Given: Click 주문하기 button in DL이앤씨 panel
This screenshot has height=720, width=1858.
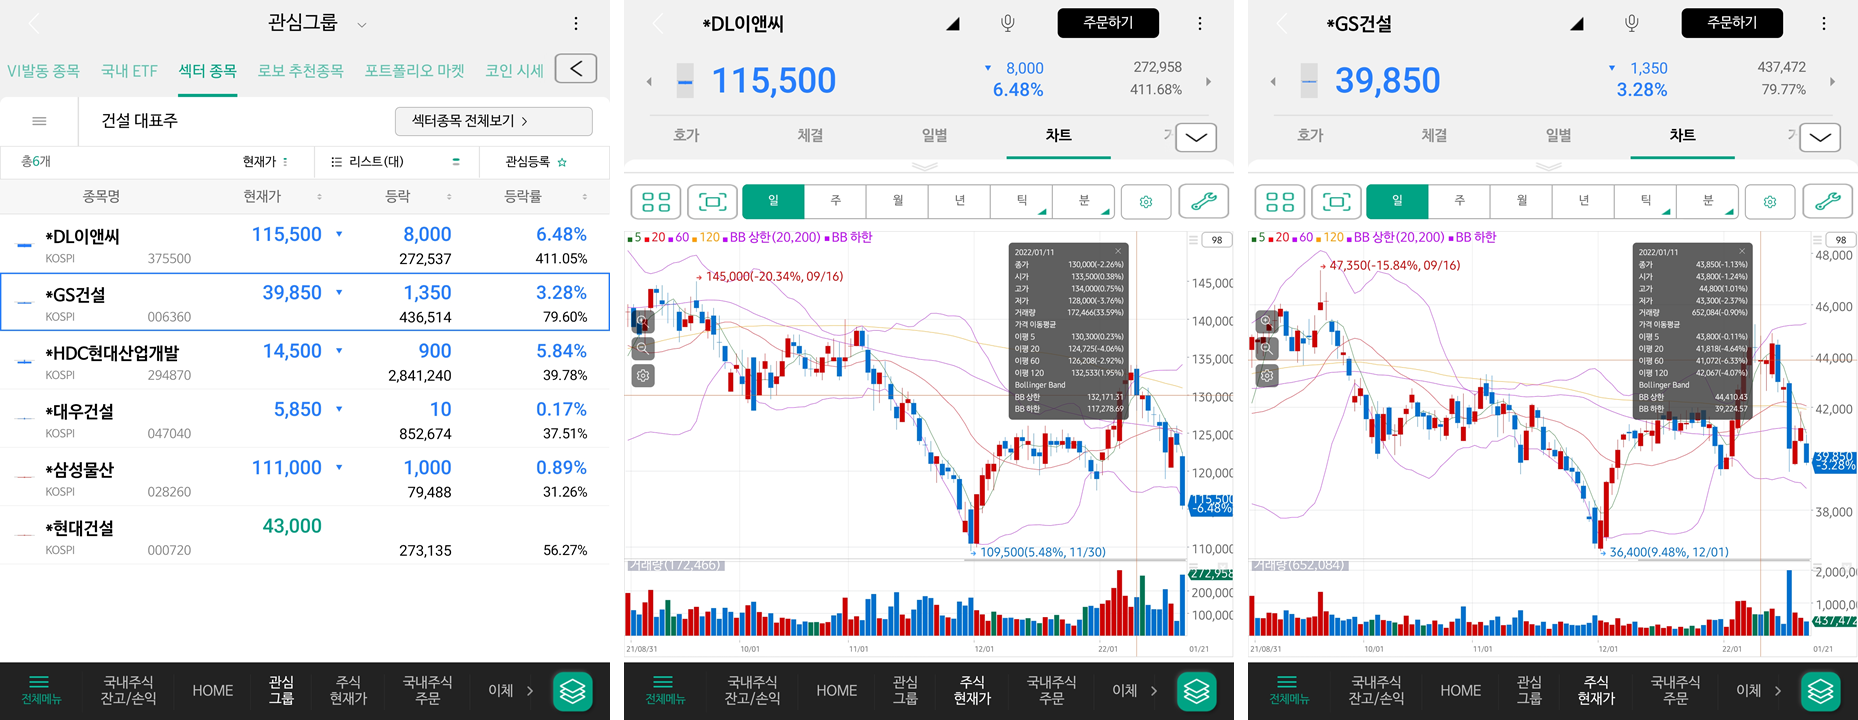Looking at the screenshot, I should pyautogui.click(x=1108, y=23).
